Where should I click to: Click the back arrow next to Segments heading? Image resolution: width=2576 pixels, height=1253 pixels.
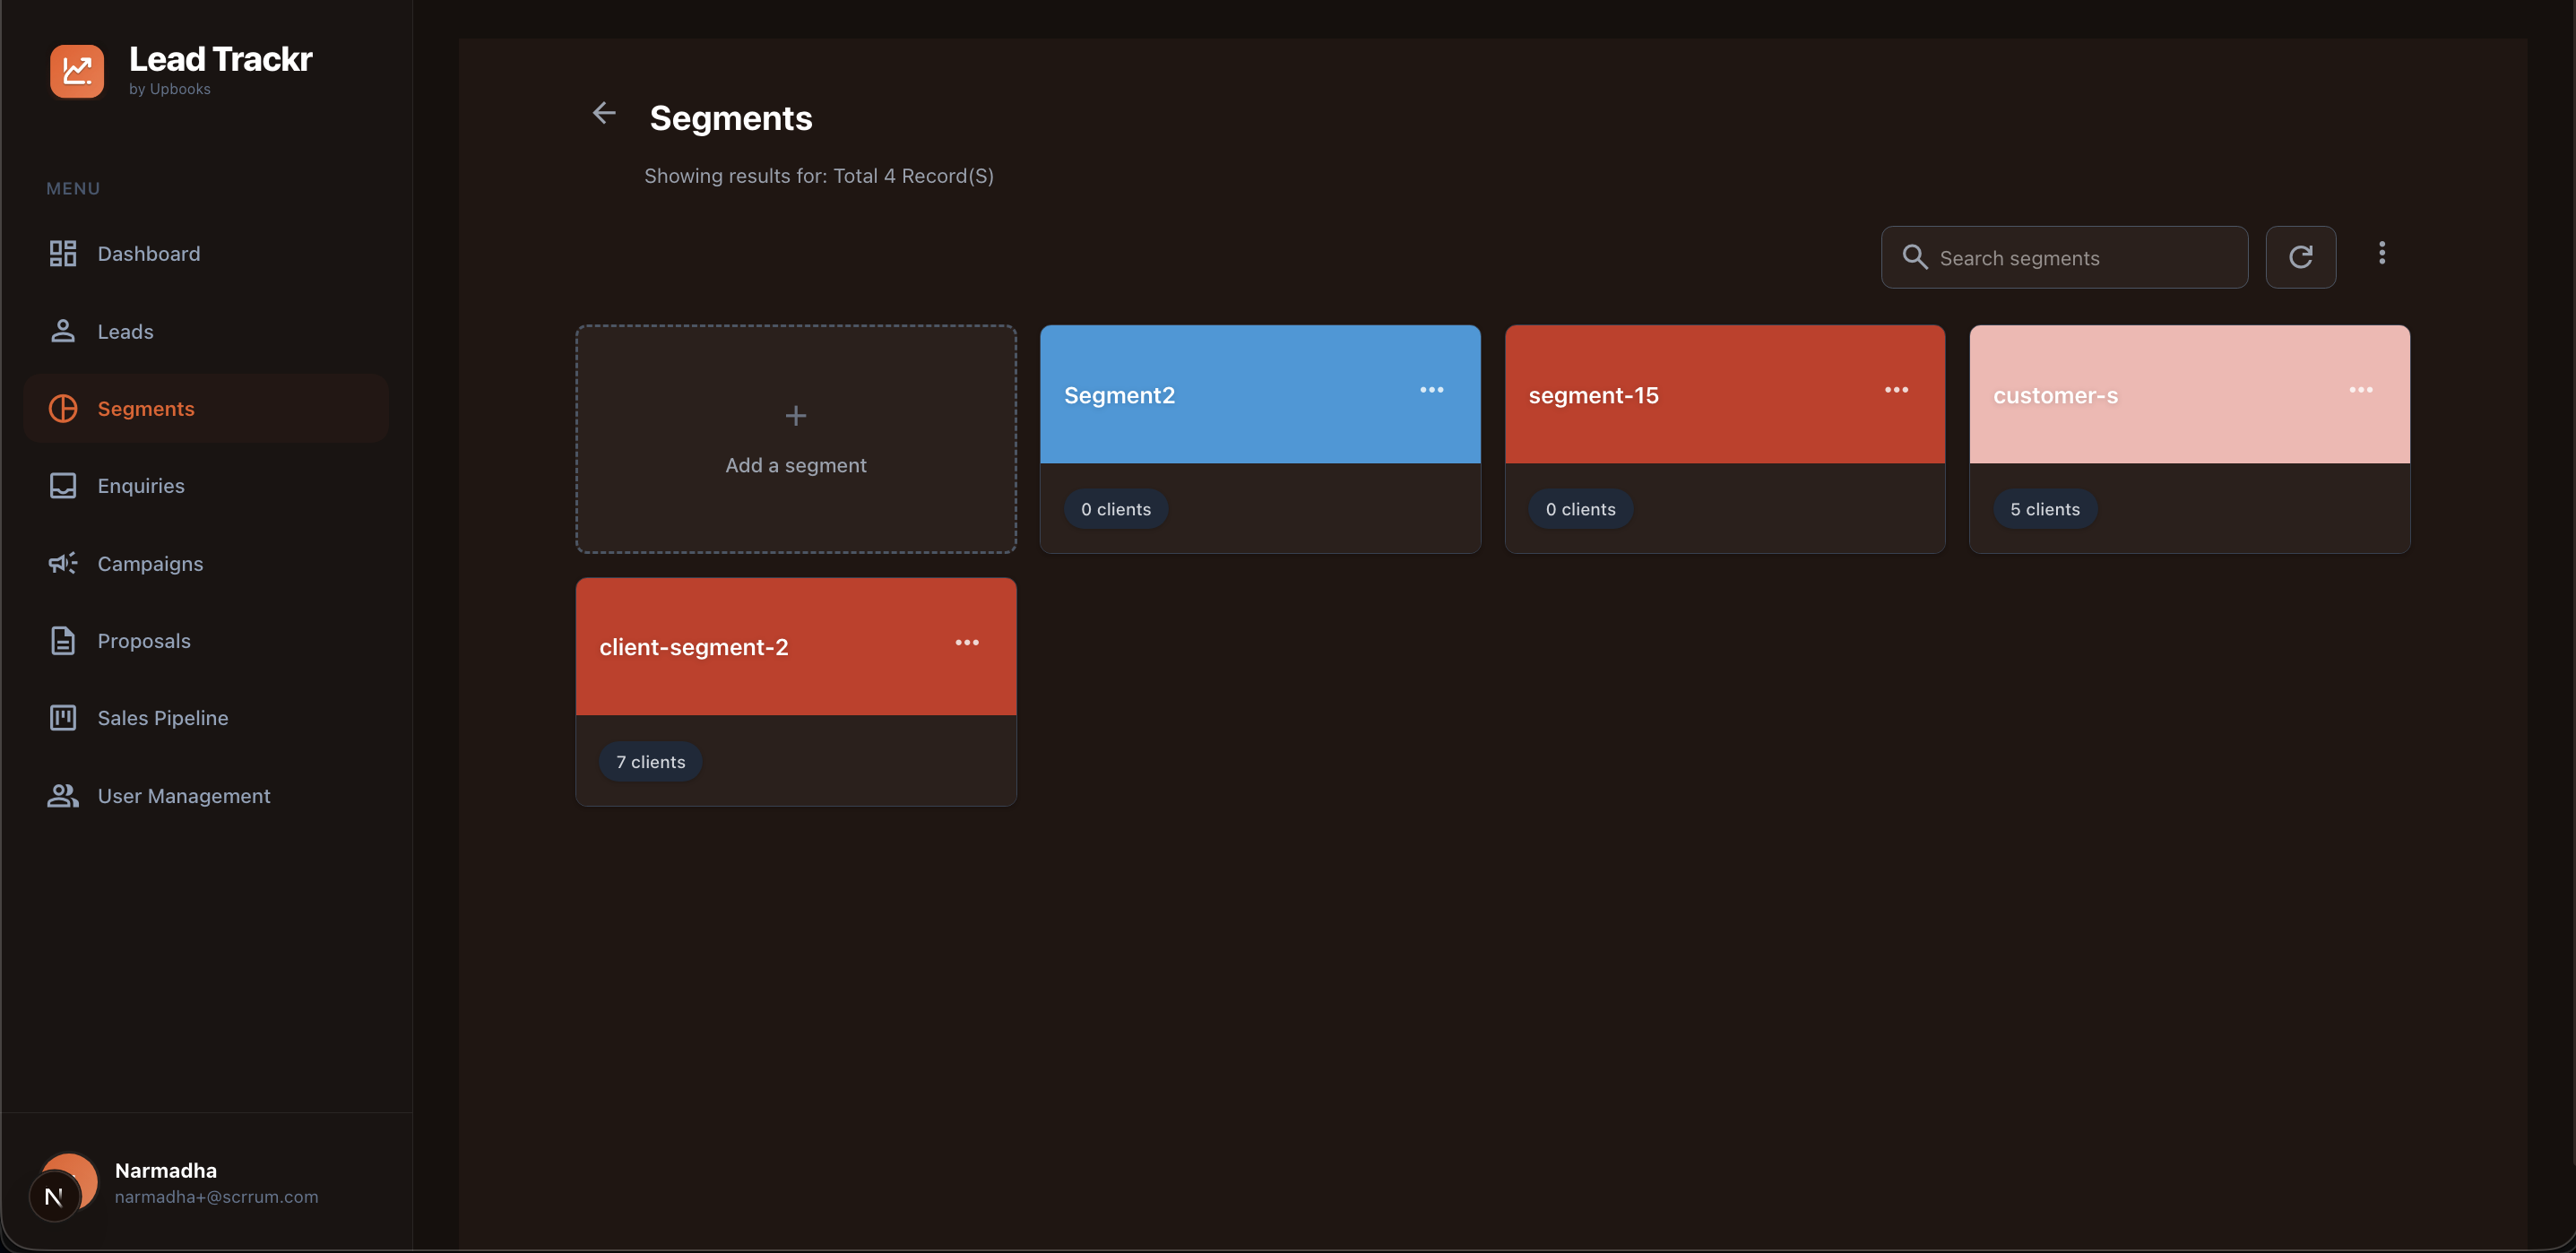(603, 113)
